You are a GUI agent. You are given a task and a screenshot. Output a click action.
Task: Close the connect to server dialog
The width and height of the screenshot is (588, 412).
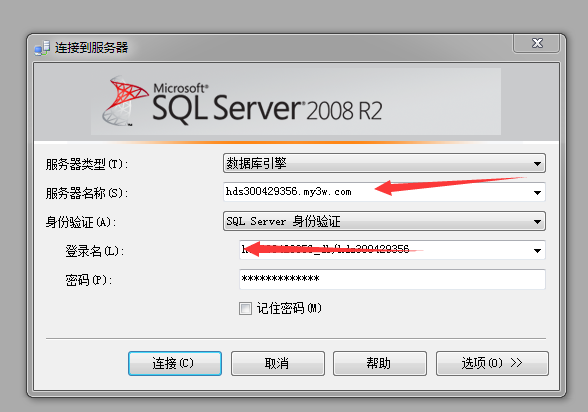[537, 43]
